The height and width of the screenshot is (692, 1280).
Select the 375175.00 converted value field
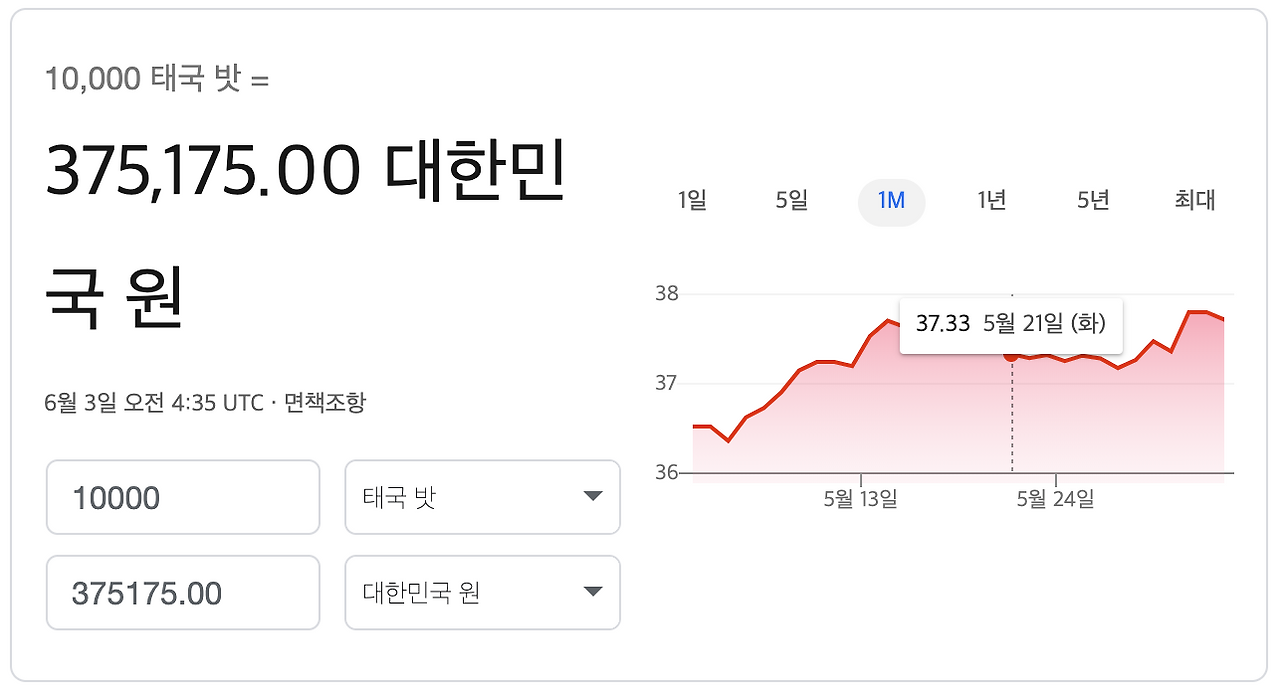[183, 593]
